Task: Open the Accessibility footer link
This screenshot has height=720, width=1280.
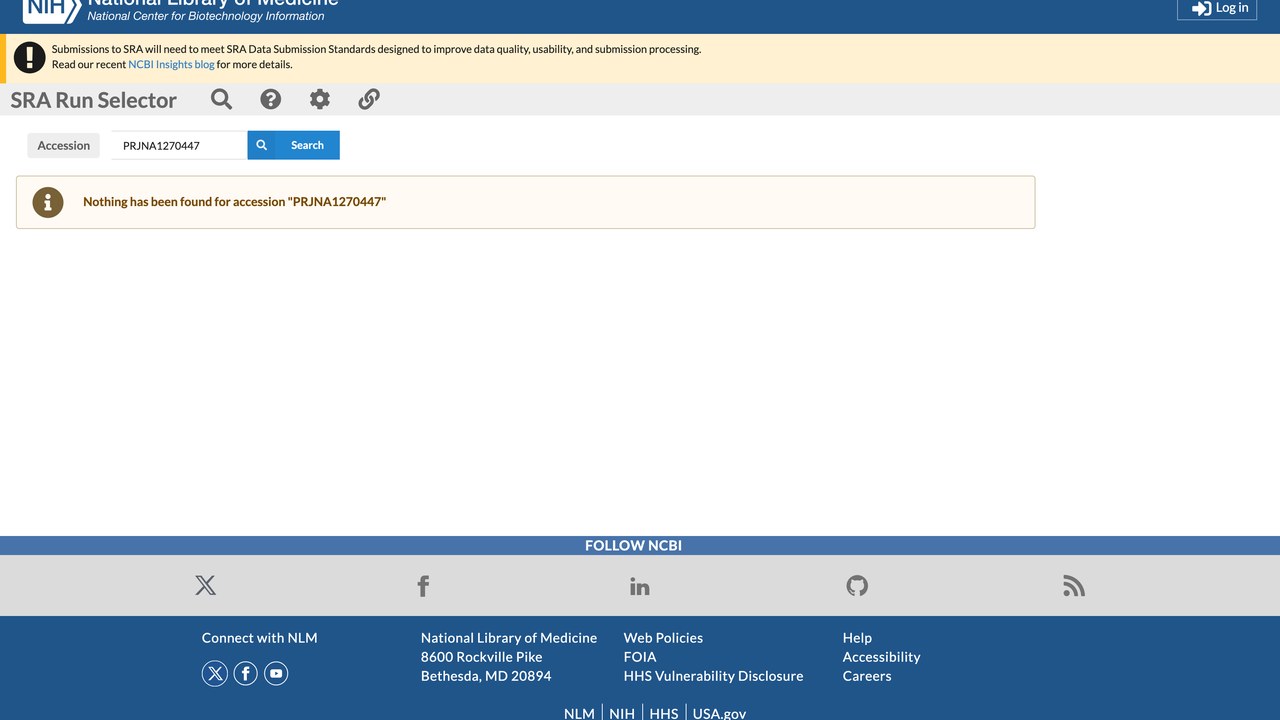Action: pos(882,657)
